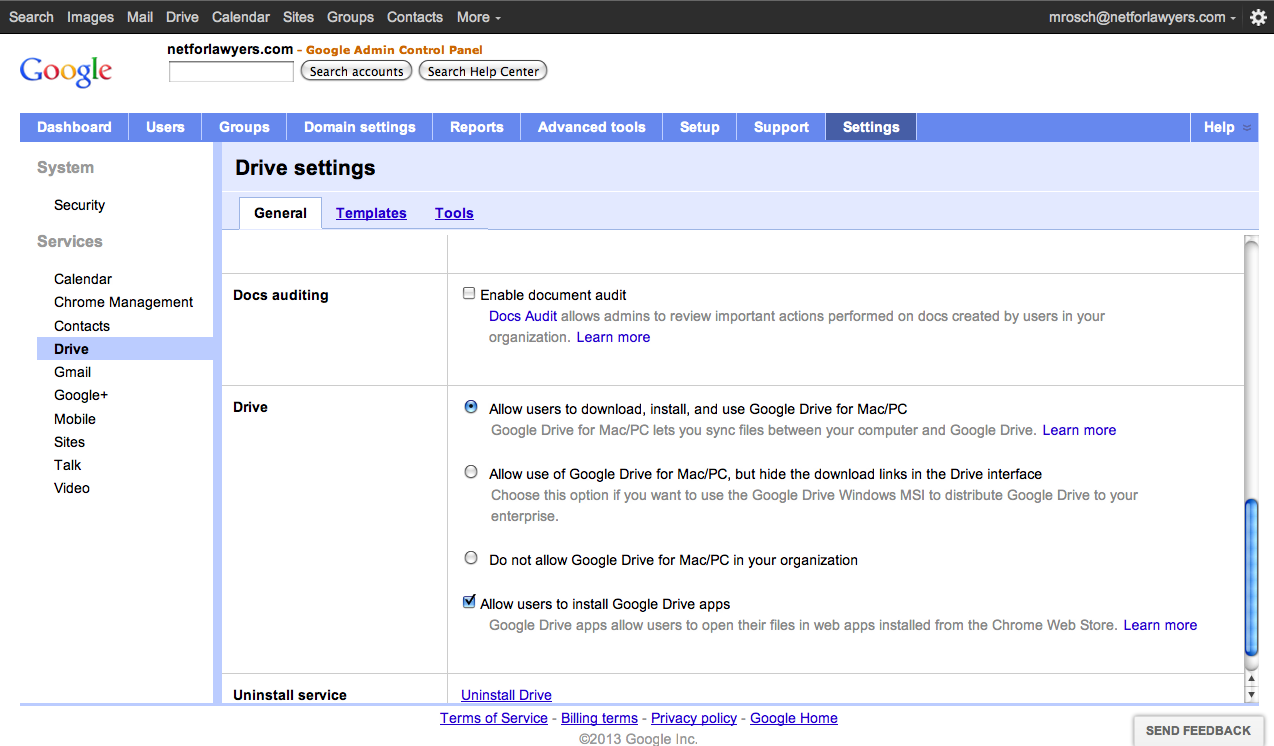This screenshot has width=1274, height=746.
Task: Open Calendar service settings in sidebar
Action: [83, 279]
